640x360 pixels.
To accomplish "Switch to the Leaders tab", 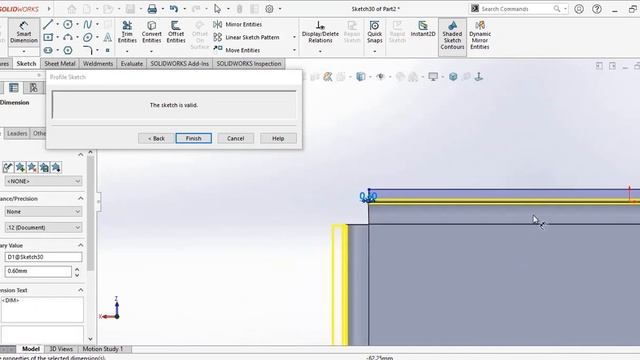I will point(17,133).
